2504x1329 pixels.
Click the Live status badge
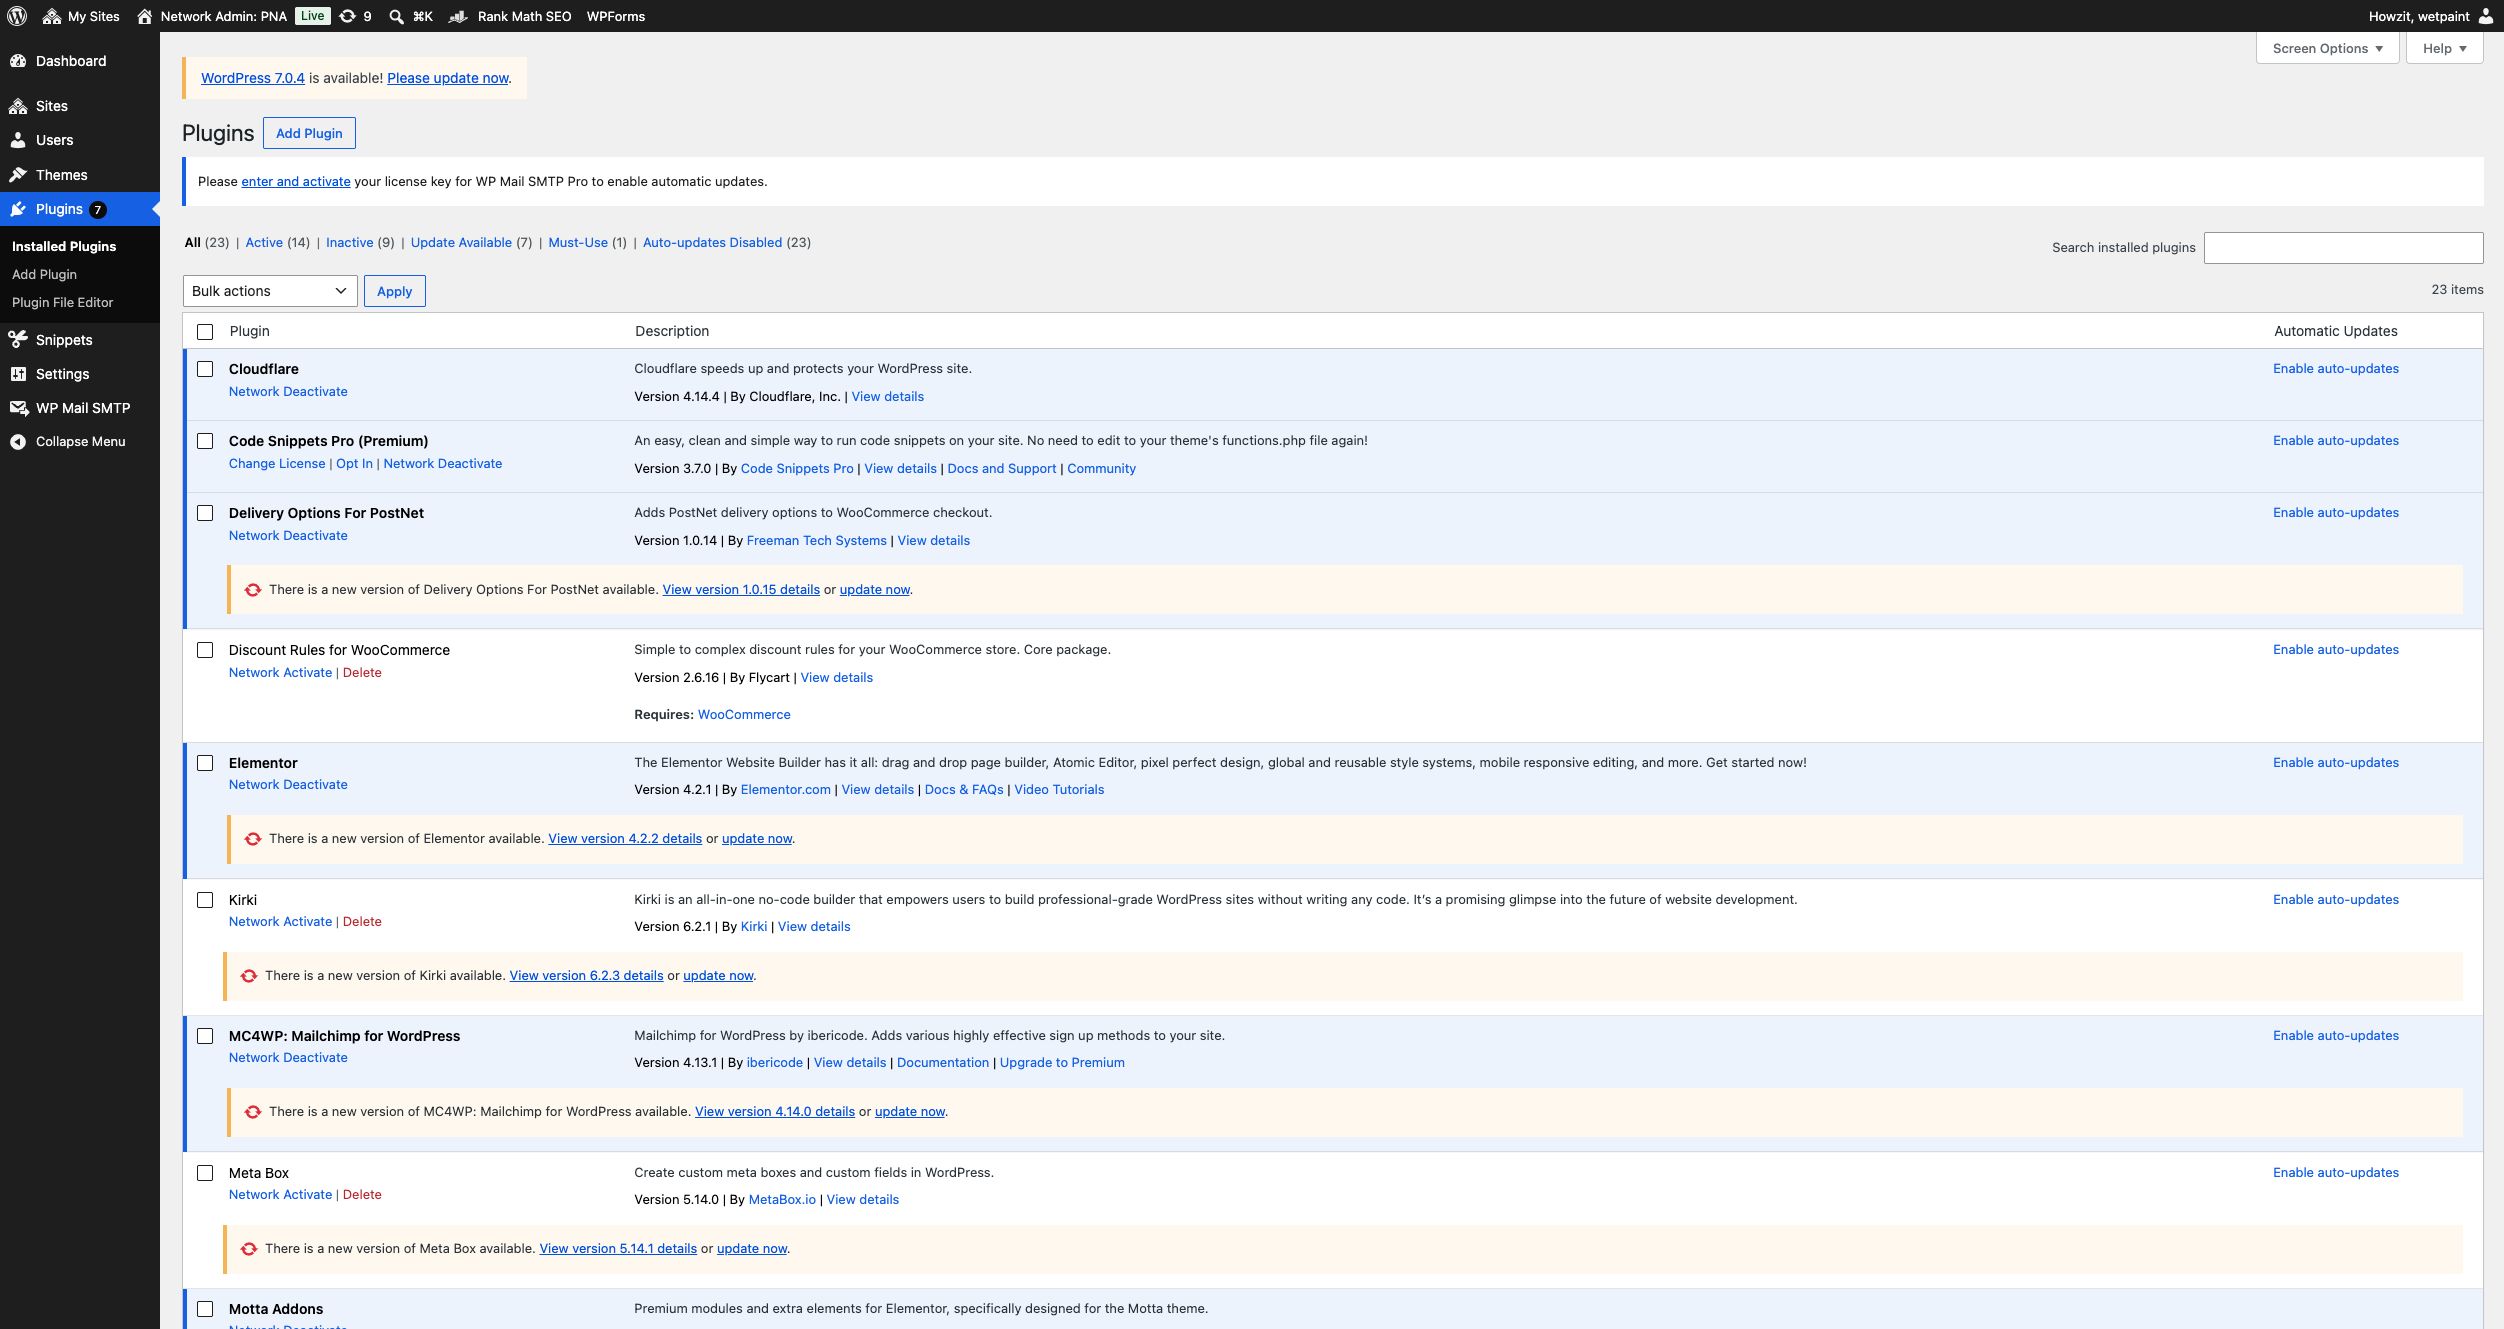click(313, 16)
